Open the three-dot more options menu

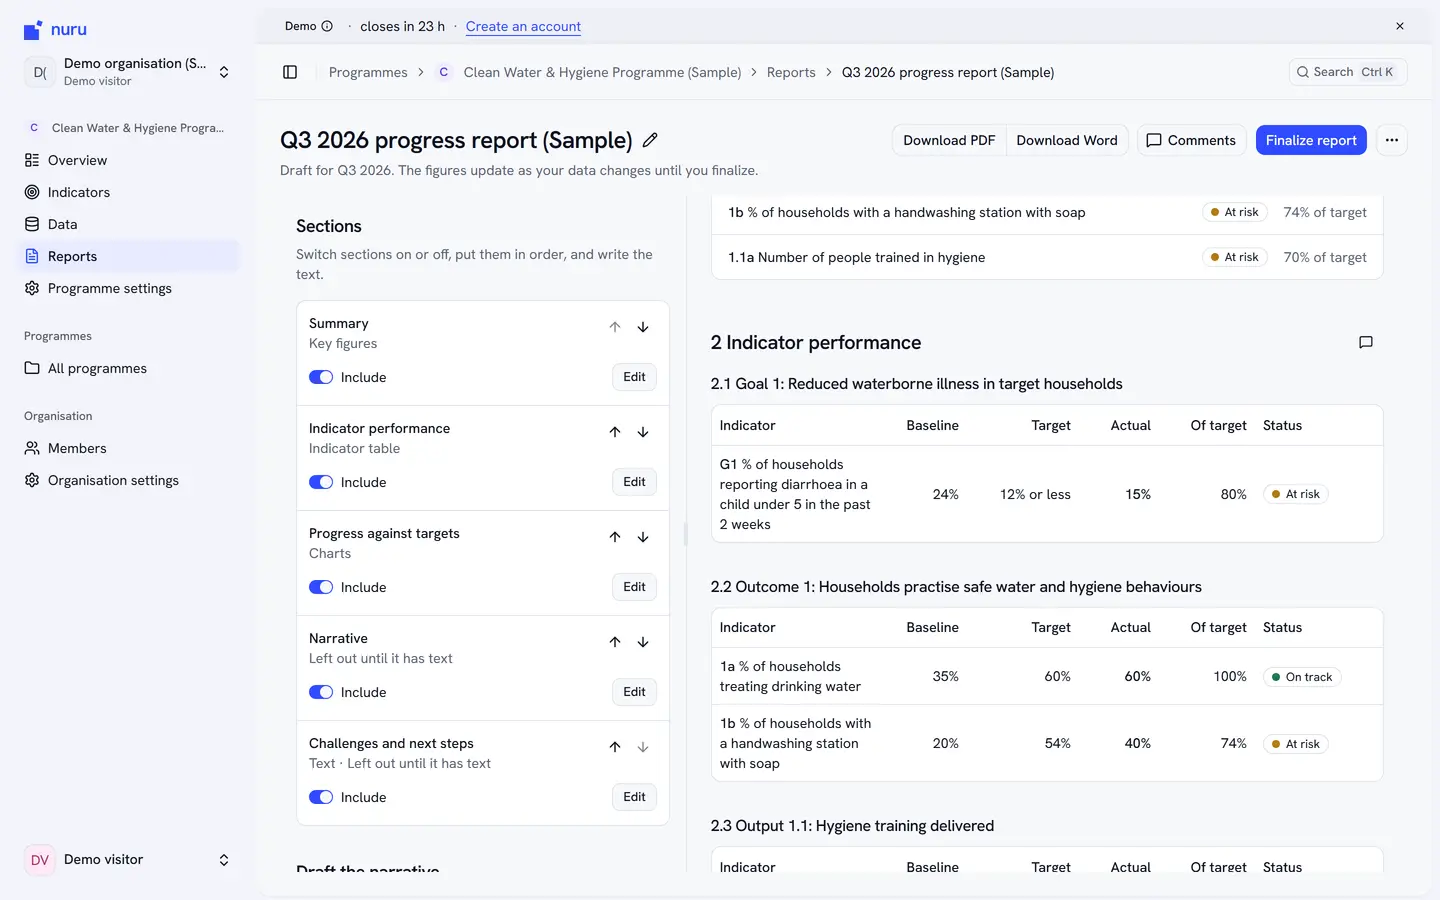tap(1392, 140)
